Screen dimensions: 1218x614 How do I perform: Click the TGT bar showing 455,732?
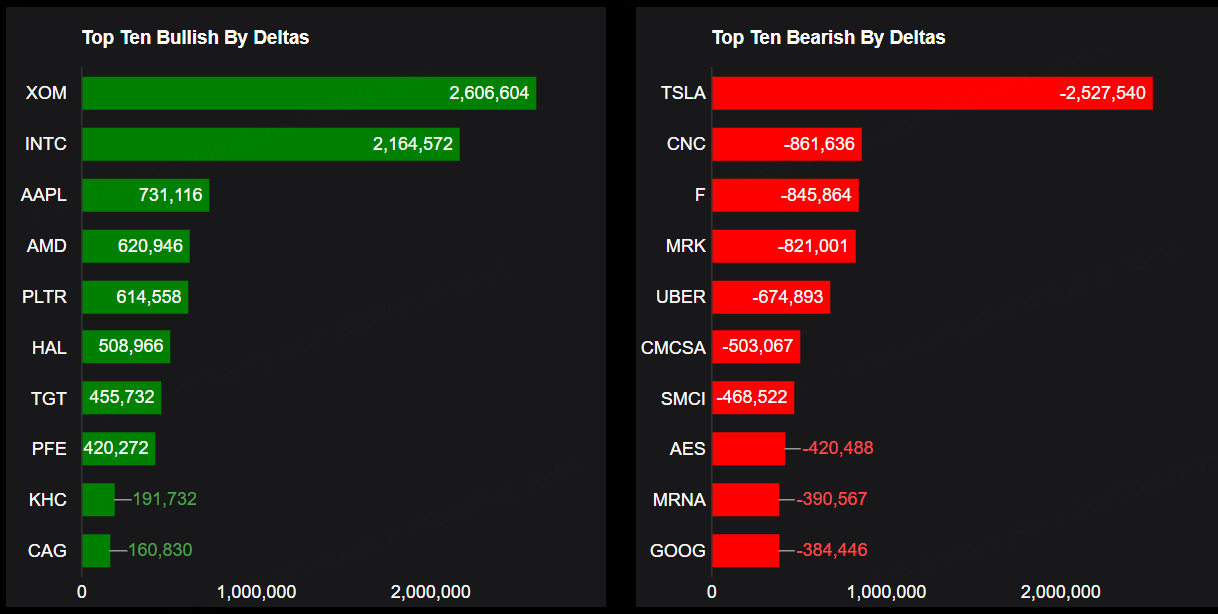click(x=121, y=397)
